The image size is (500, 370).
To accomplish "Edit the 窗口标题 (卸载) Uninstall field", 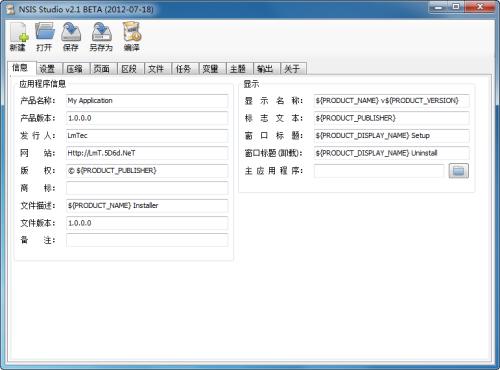I will [392, 153].
